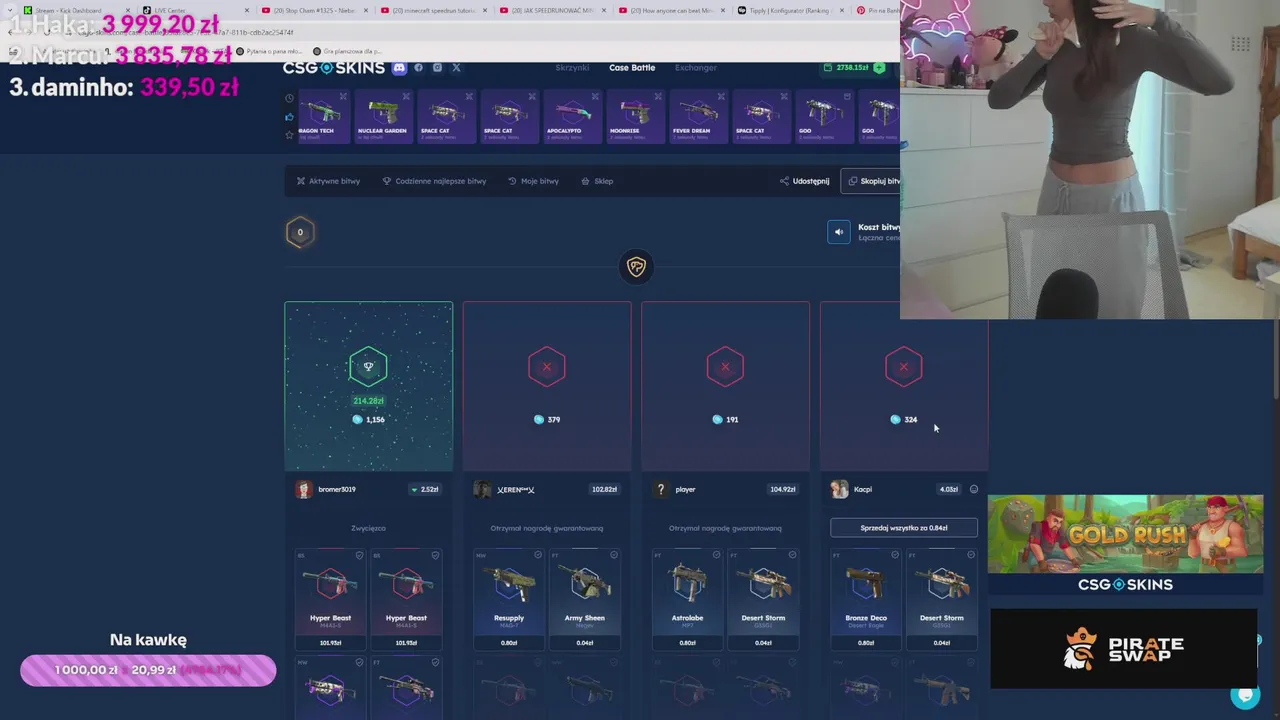Click the CSGOSKINS logo in header
Screen dimensions: 1280x720
(333, 68)
